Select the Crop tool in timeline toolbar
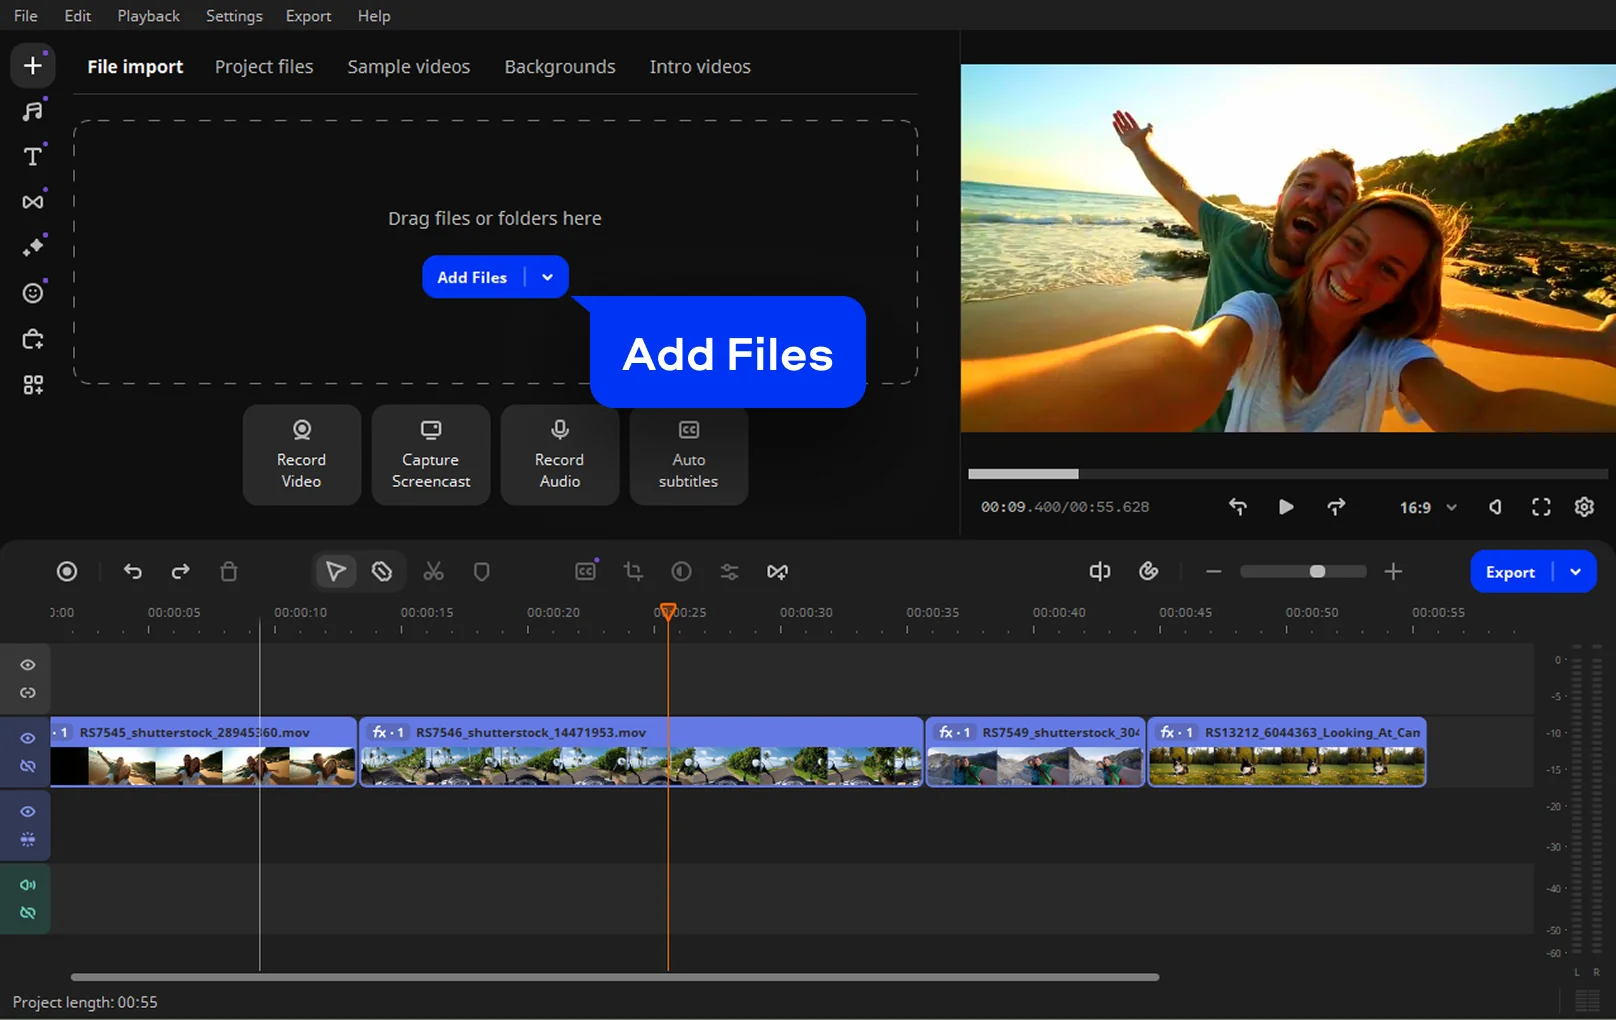Viewport: 1616px width, 1020px height. pos(633,572)
